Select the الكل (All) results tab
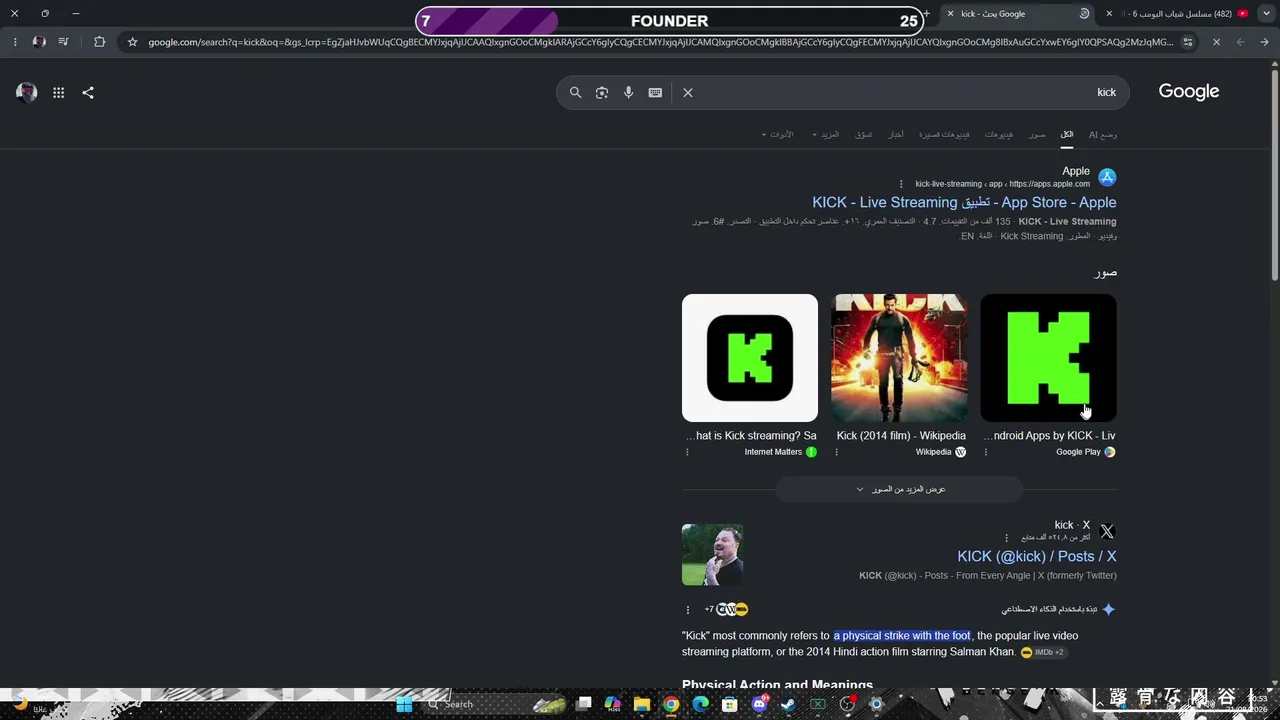Viewport: 1280px width, 720px height. pyautogui.click(x=1067, y=135)
